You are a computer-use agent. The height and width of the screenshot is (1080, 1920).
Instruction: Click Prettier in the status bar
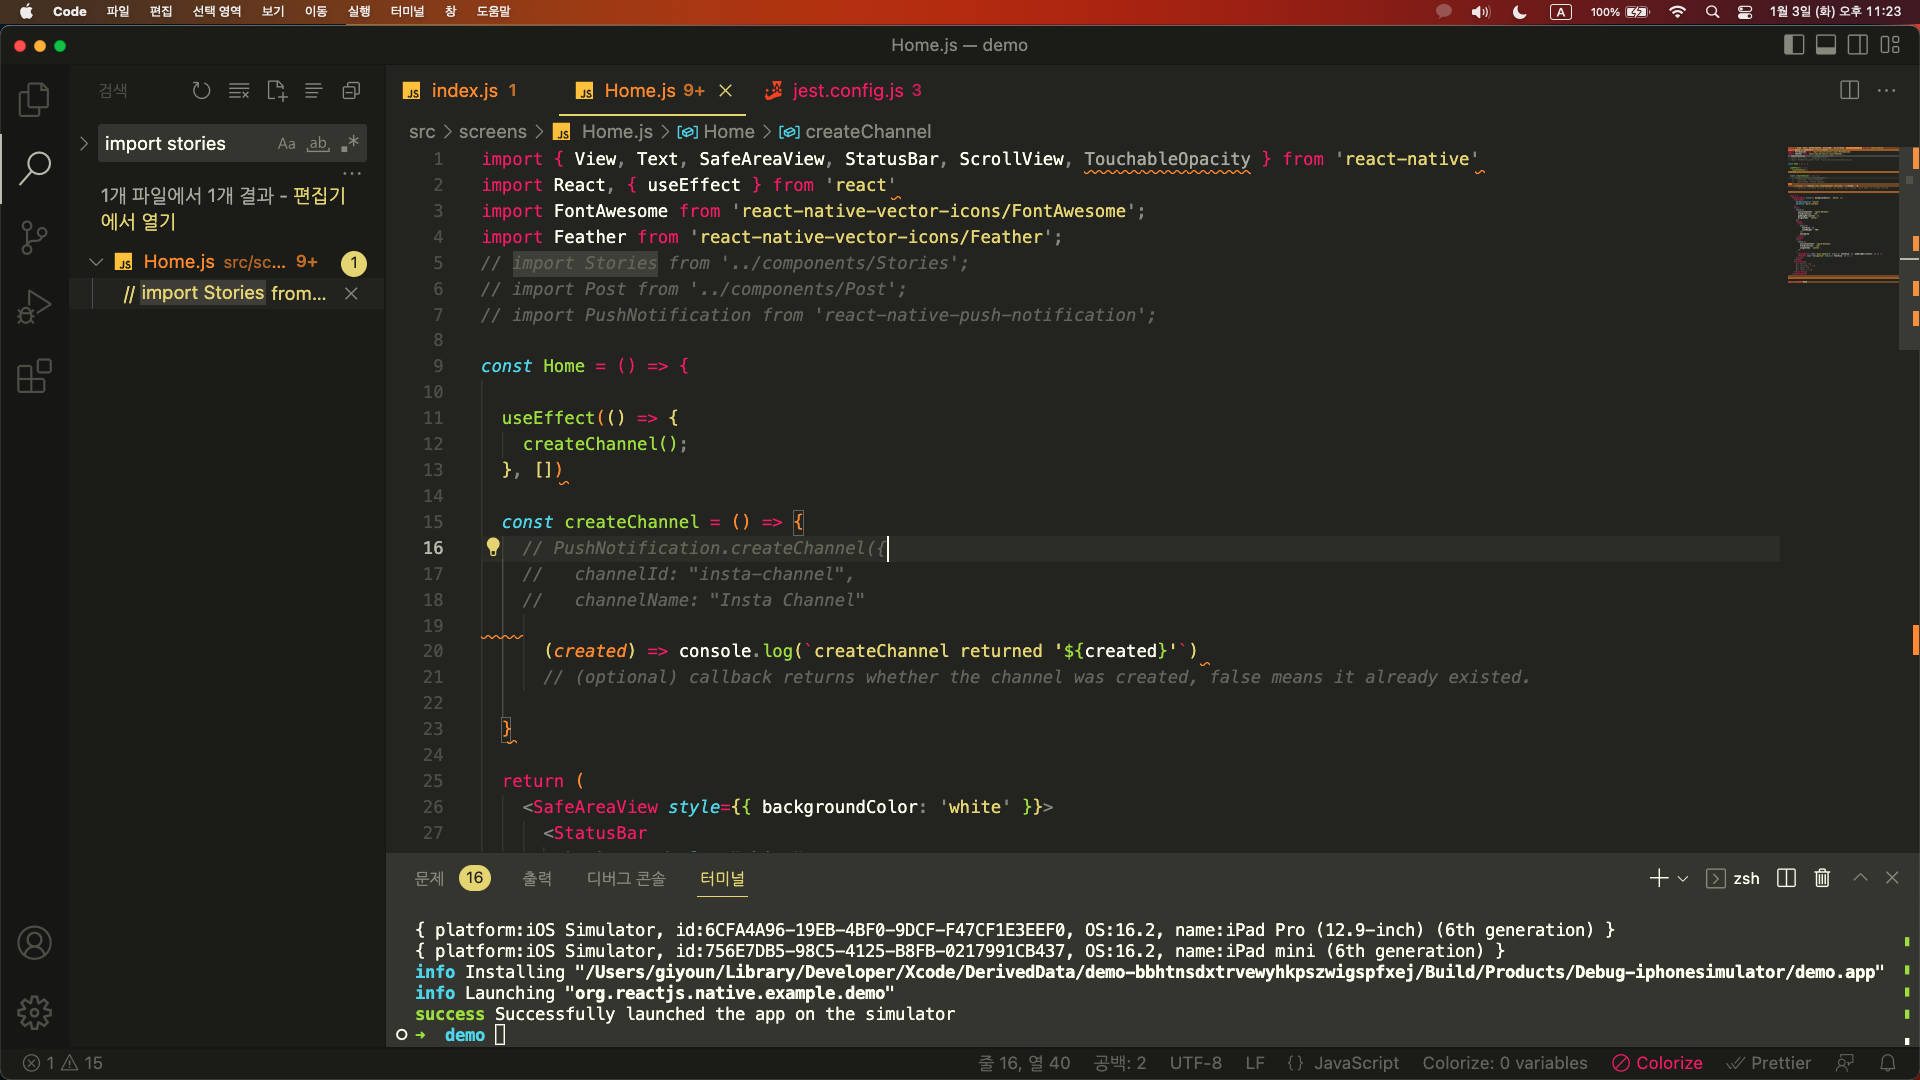(1769, 1063)
